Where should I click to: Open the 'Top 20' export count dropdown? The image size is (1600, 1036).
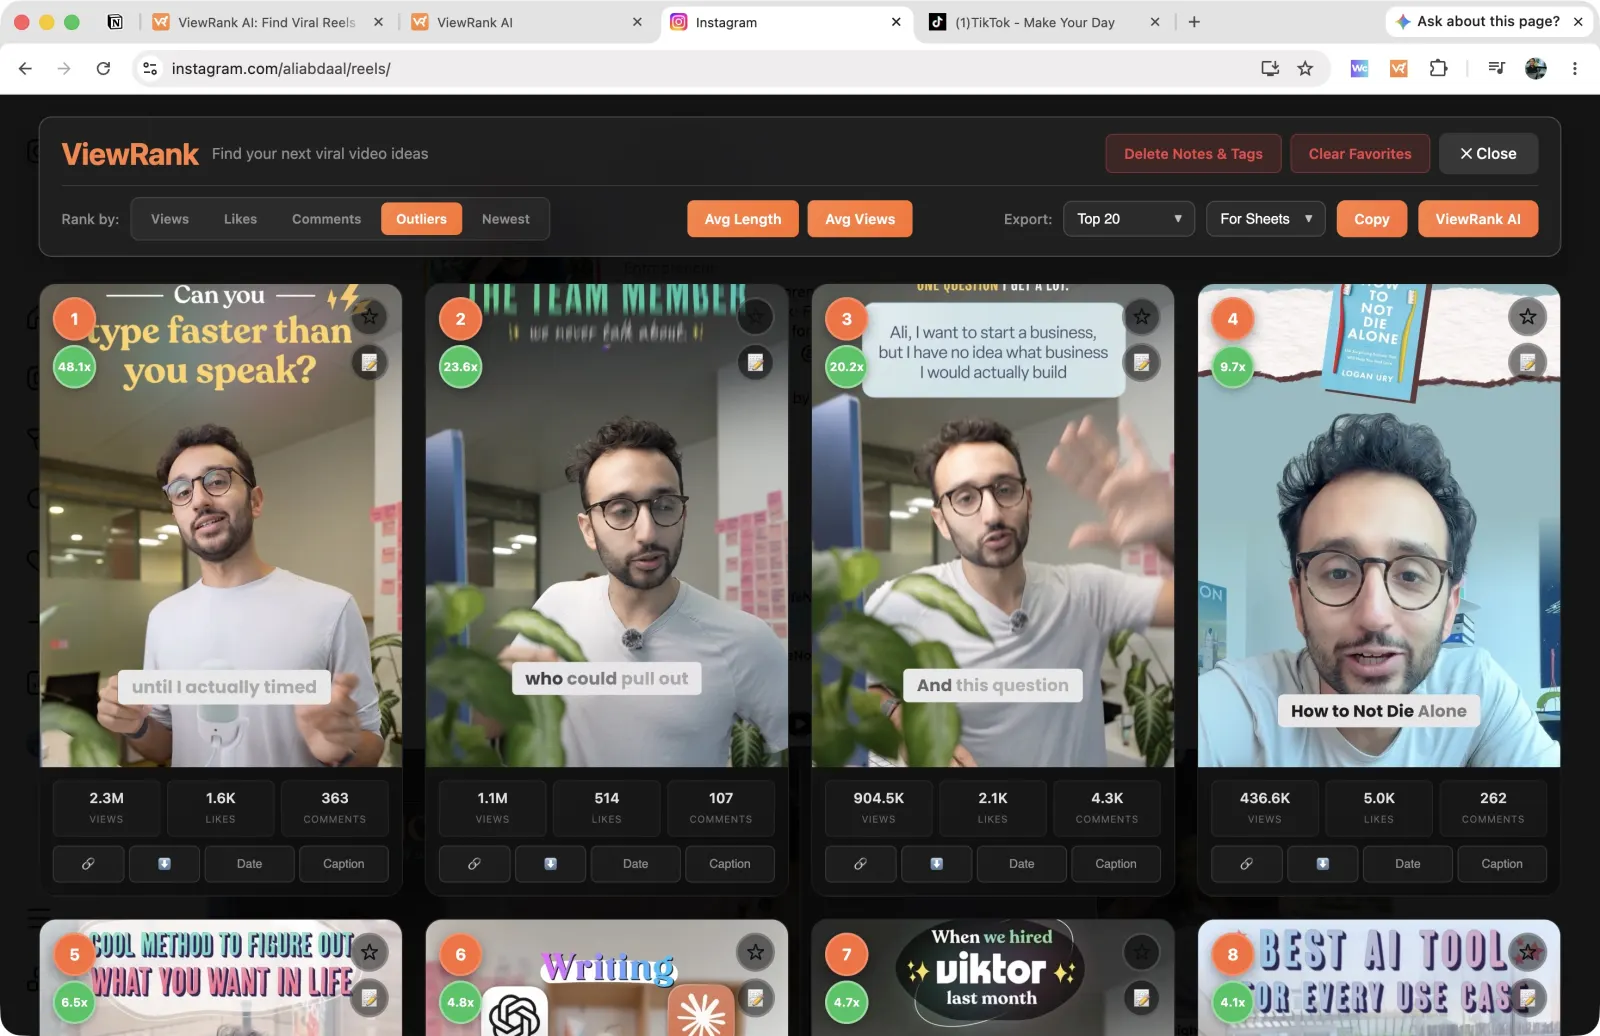click(x=1129, y=219)
